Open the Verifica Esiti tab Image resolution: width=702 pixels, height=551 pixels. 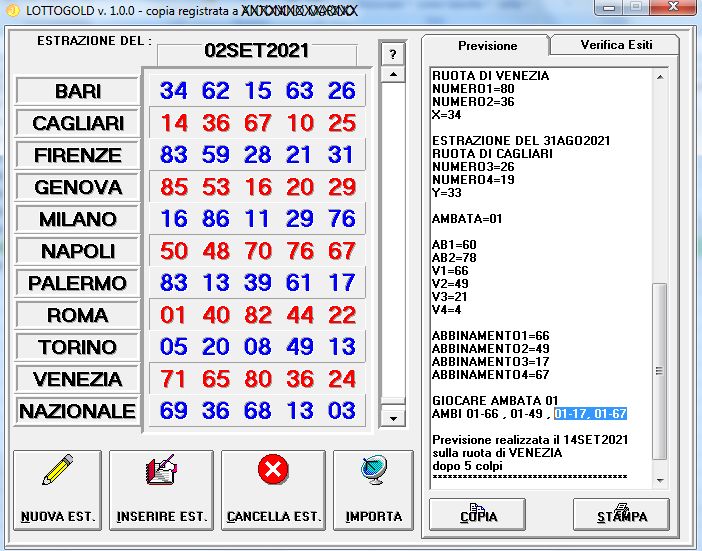coord(616,45)
